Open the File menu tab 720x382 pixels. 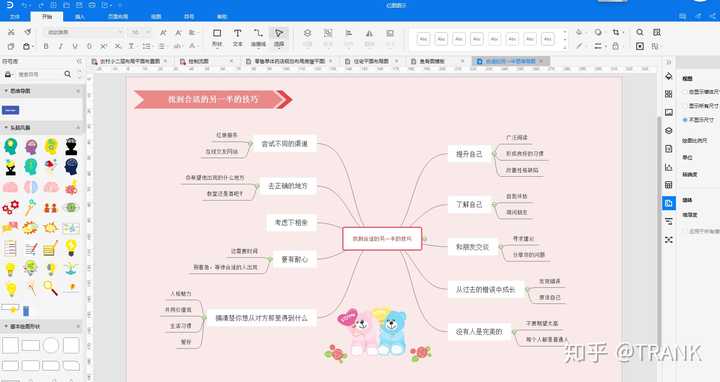pos(15,17)
